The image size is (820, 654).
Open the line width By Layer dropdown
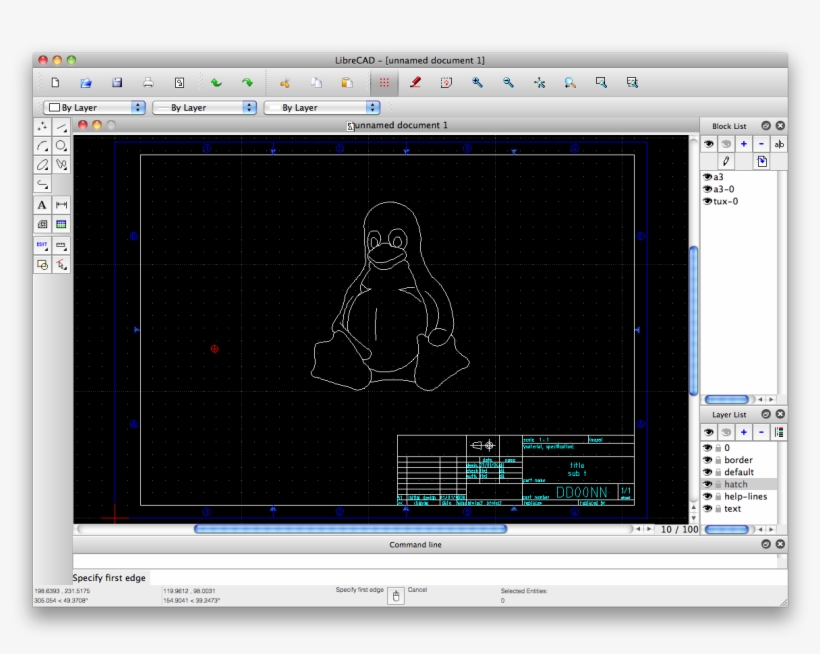[204, 107]
